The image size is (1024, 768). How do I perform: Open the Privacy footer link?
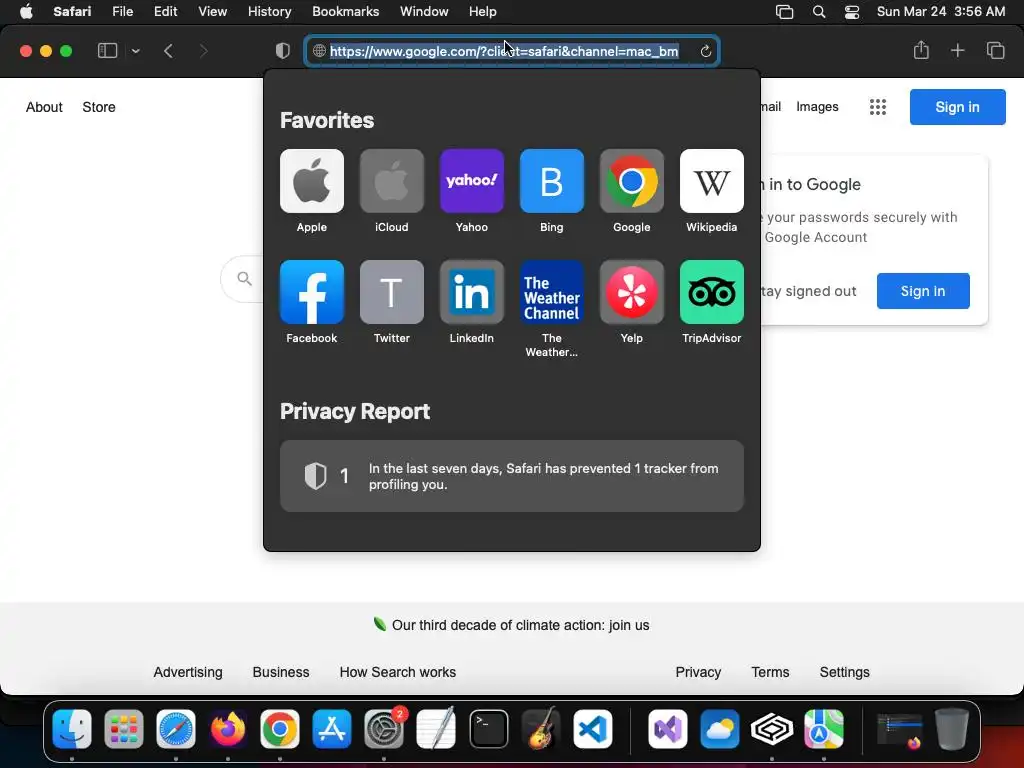click(698, 672)
